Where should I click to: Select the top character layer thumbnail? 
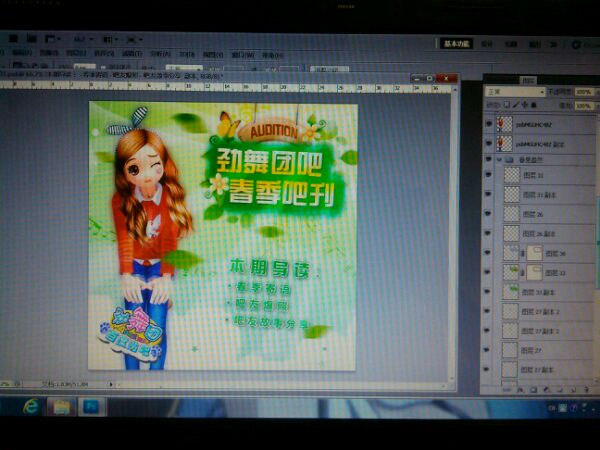coord(504,124)
